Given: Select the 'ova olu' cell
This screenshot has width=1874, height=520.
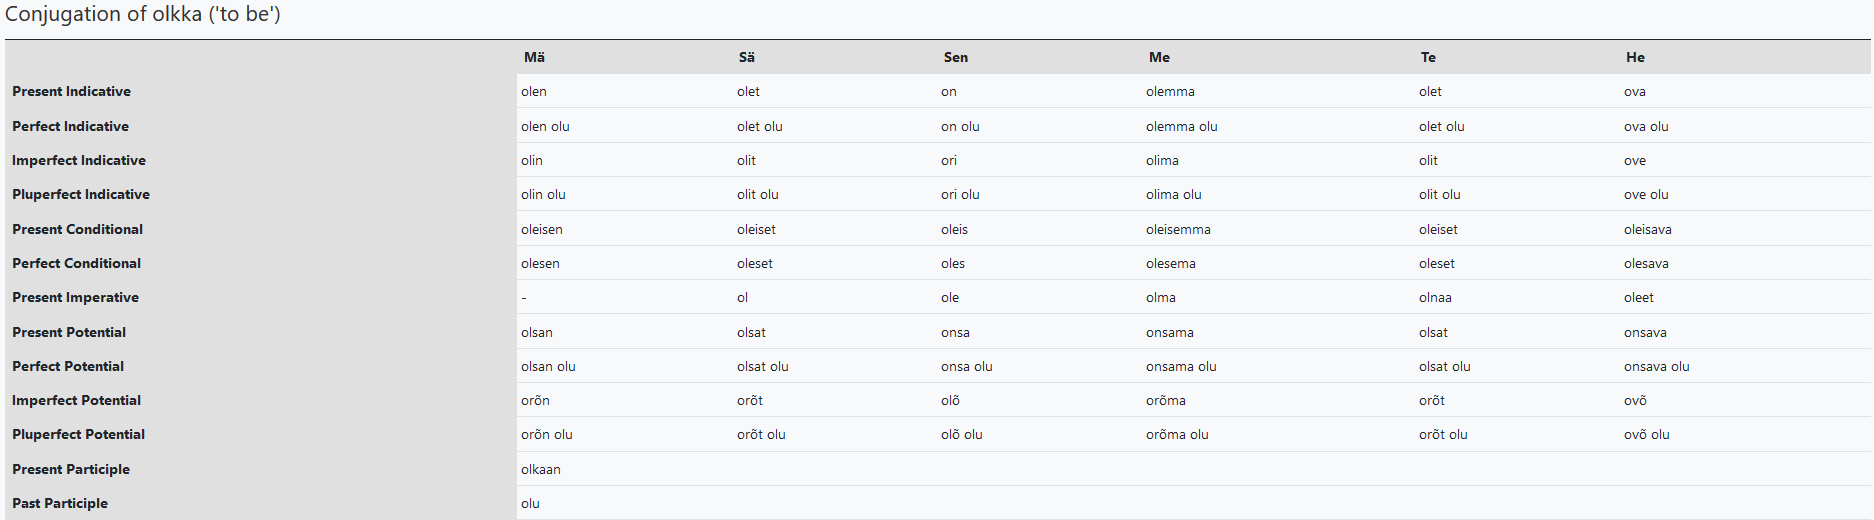Looking at the screenshot, I should click(1646, 126).
